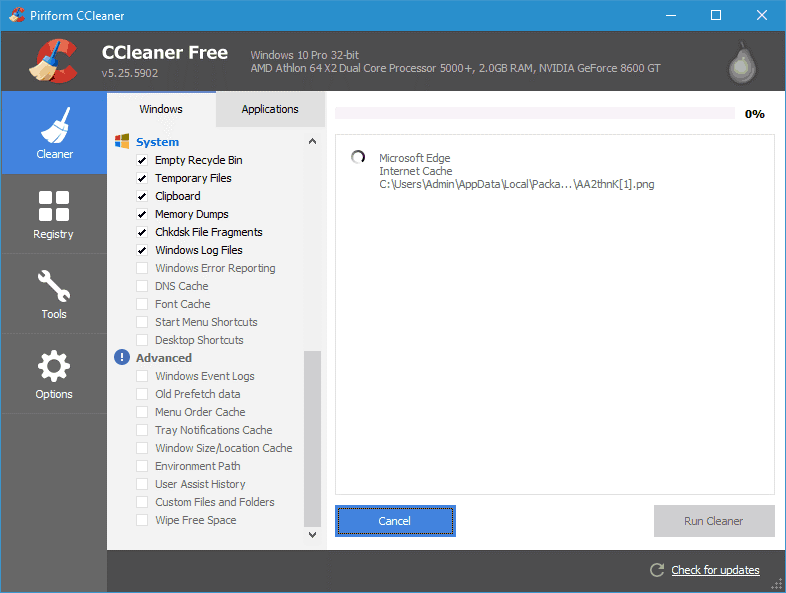Uncheck Empty Recycle Bin
Screen dimensions: 786x593
pyautogui.click(x=142, y=160)
